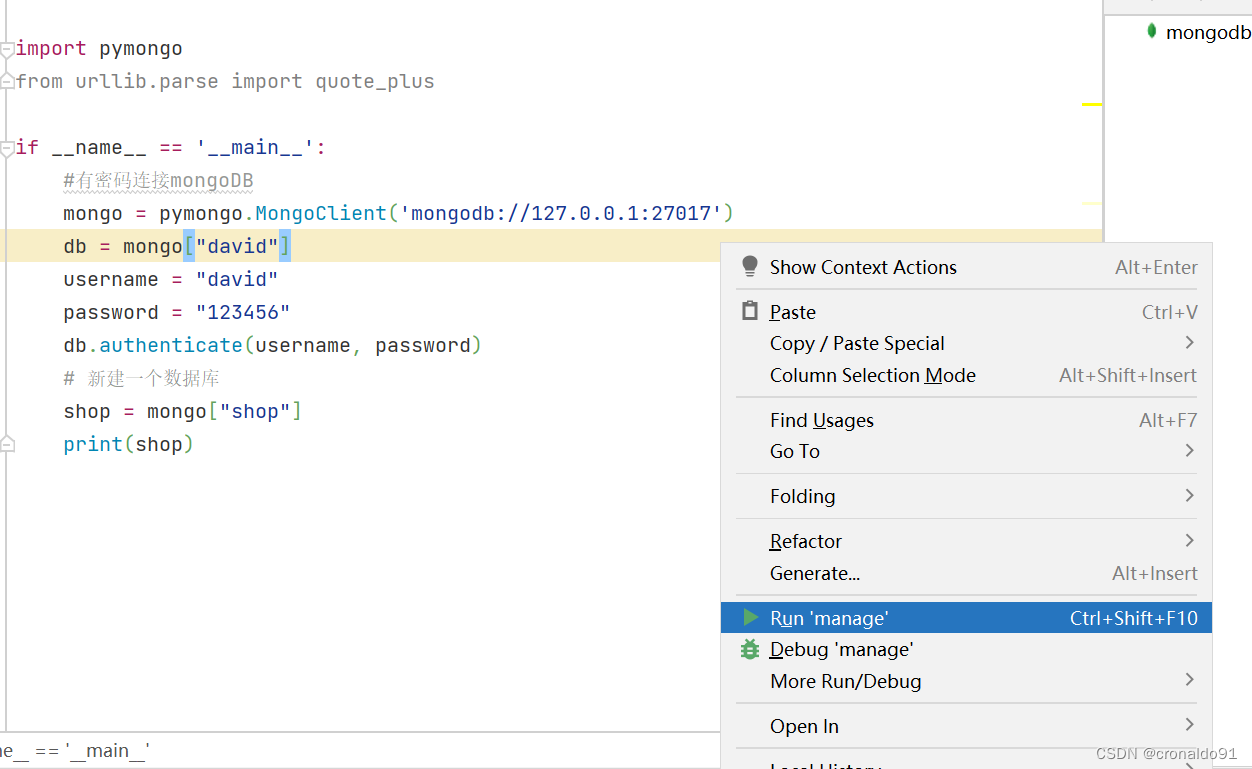Select Find Usages menu entry
1252x769 pixels.
tap(966, 420)
